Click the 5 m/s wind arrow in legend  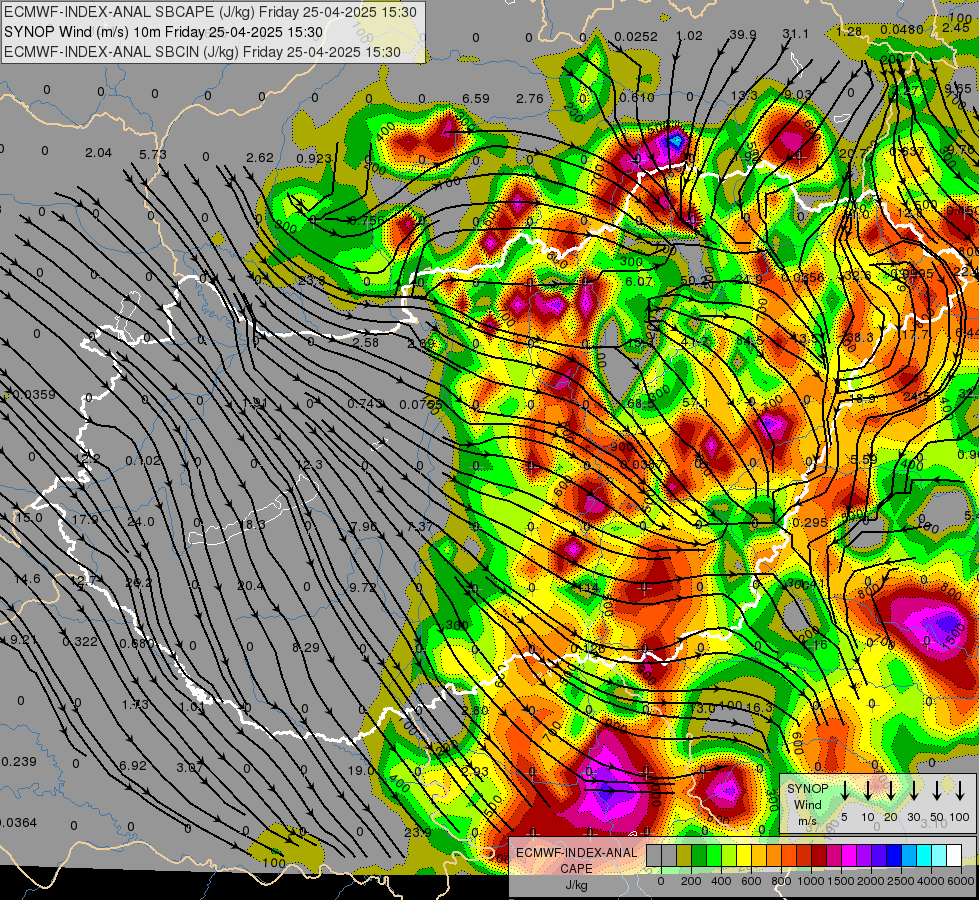click(x=844, y=791)
